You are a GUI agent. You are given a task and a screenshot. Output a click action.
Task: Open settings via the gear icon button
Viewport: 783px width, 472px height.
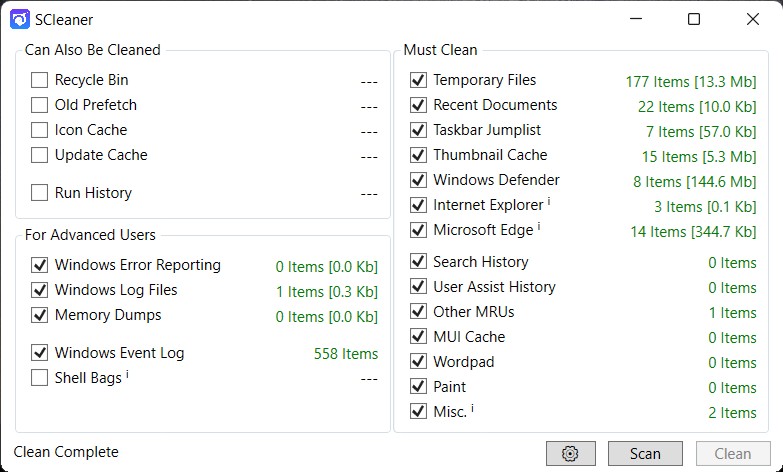click(570, 453)
